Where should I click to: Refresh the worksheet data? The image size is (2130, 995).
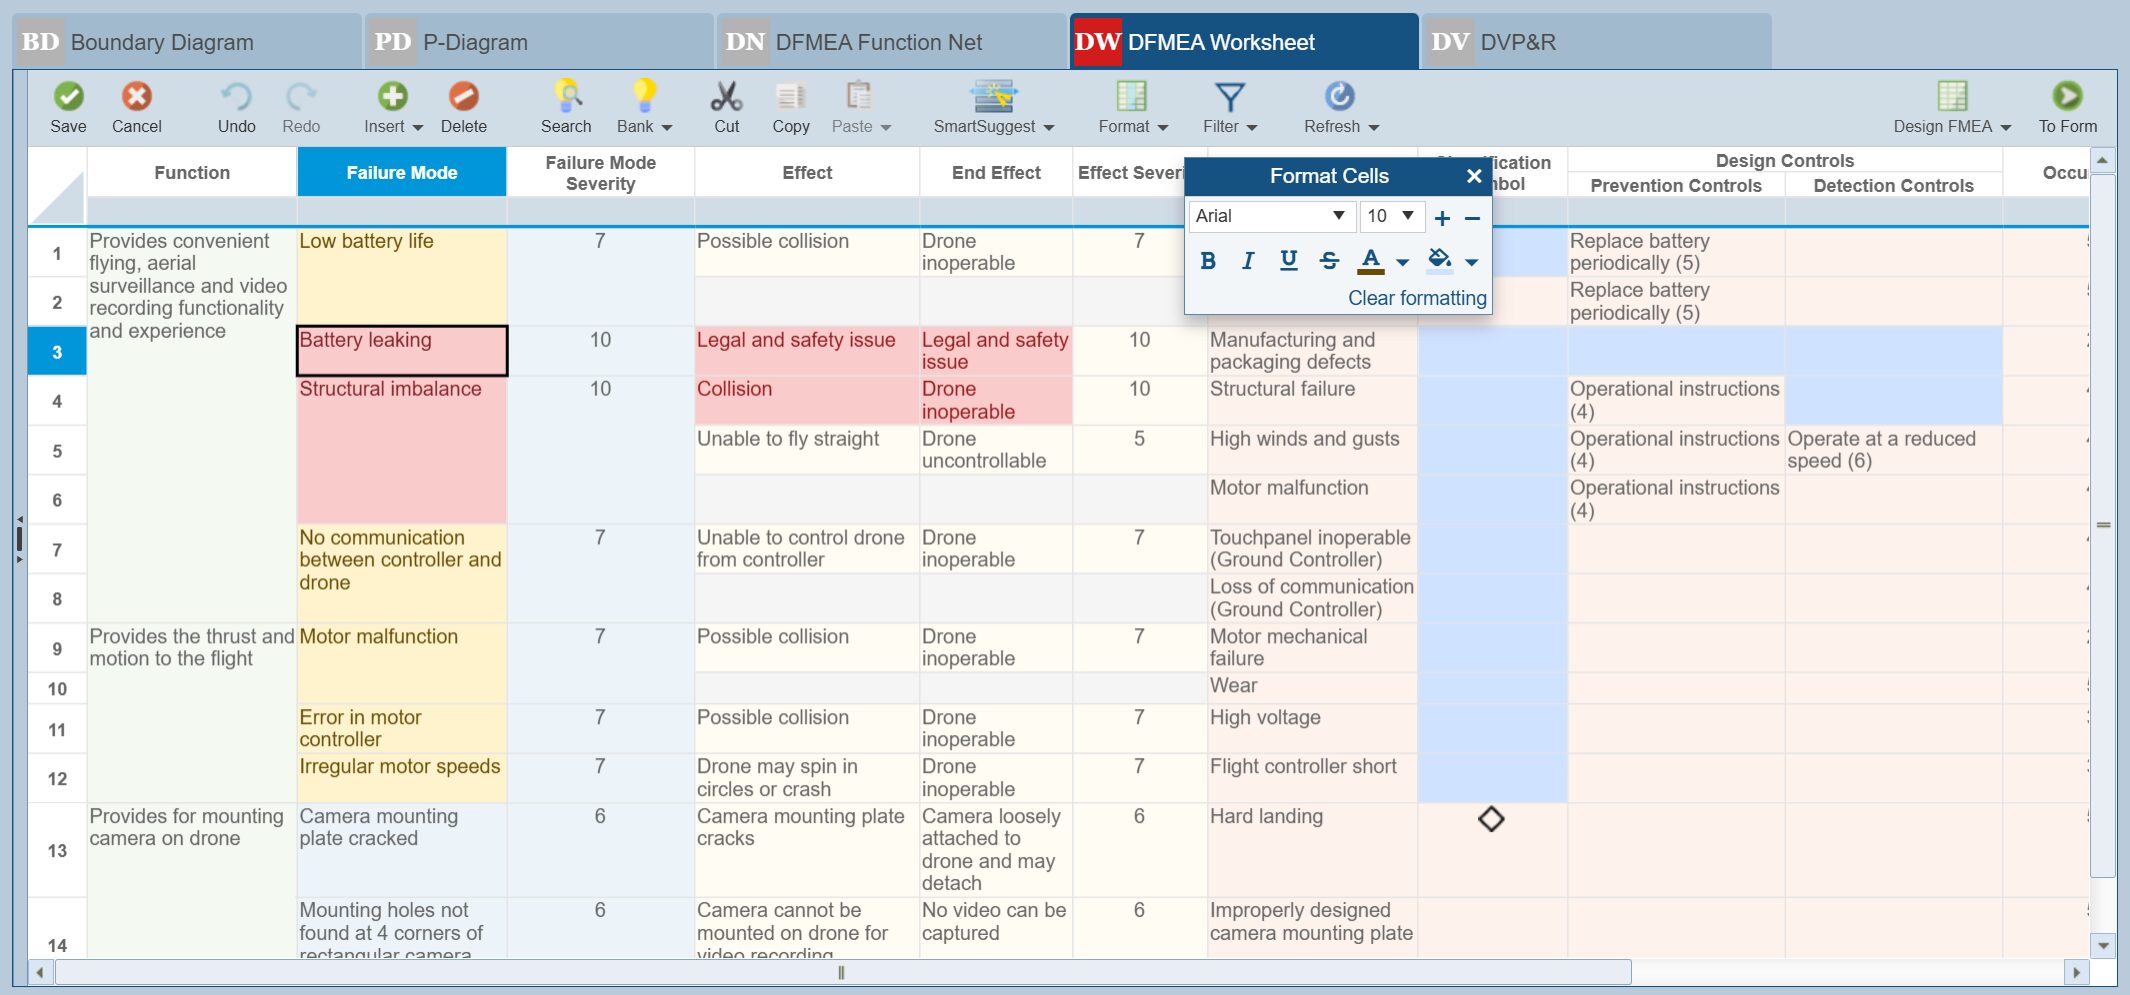[x=1337, y=106]
